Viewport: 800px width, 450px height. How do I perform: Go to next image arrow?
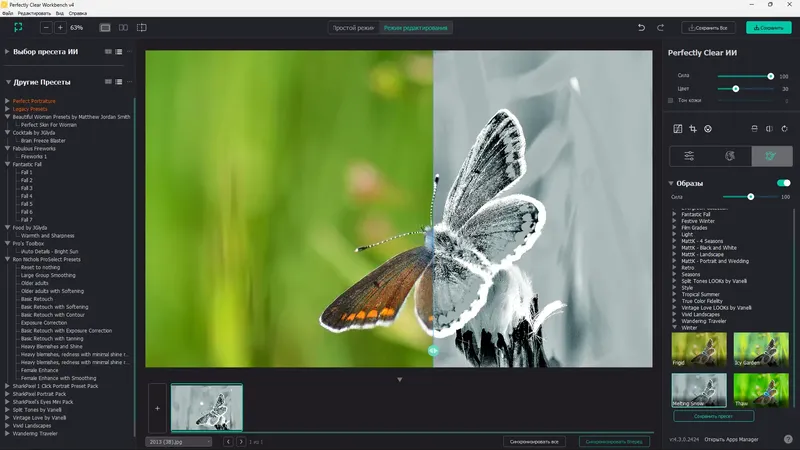tap(241, 442)
